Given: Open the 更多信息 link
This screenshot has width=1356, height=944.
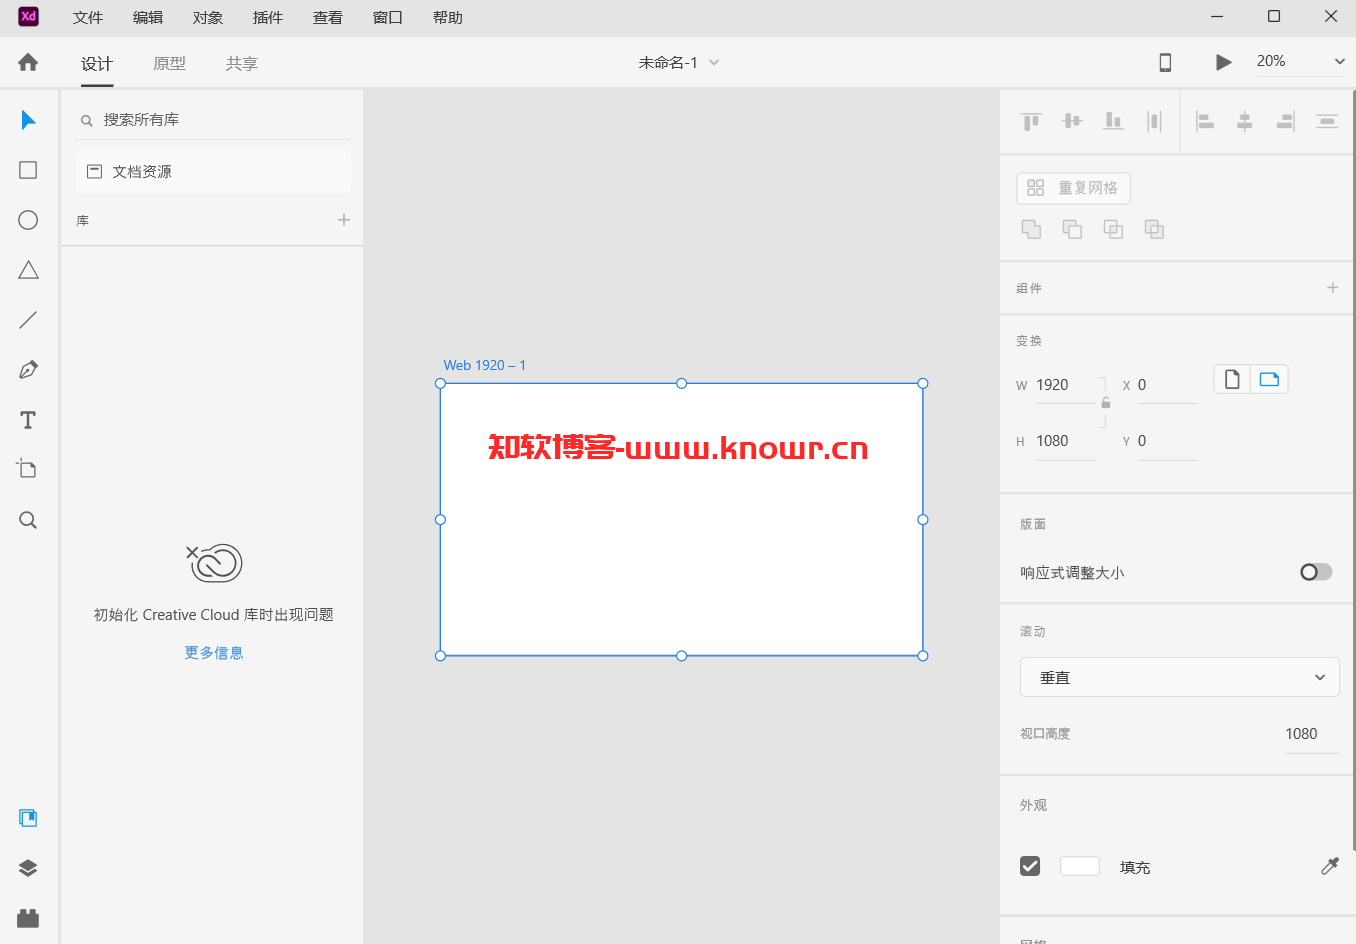Looking at the screenshot, I should click(x=214, y=652).
